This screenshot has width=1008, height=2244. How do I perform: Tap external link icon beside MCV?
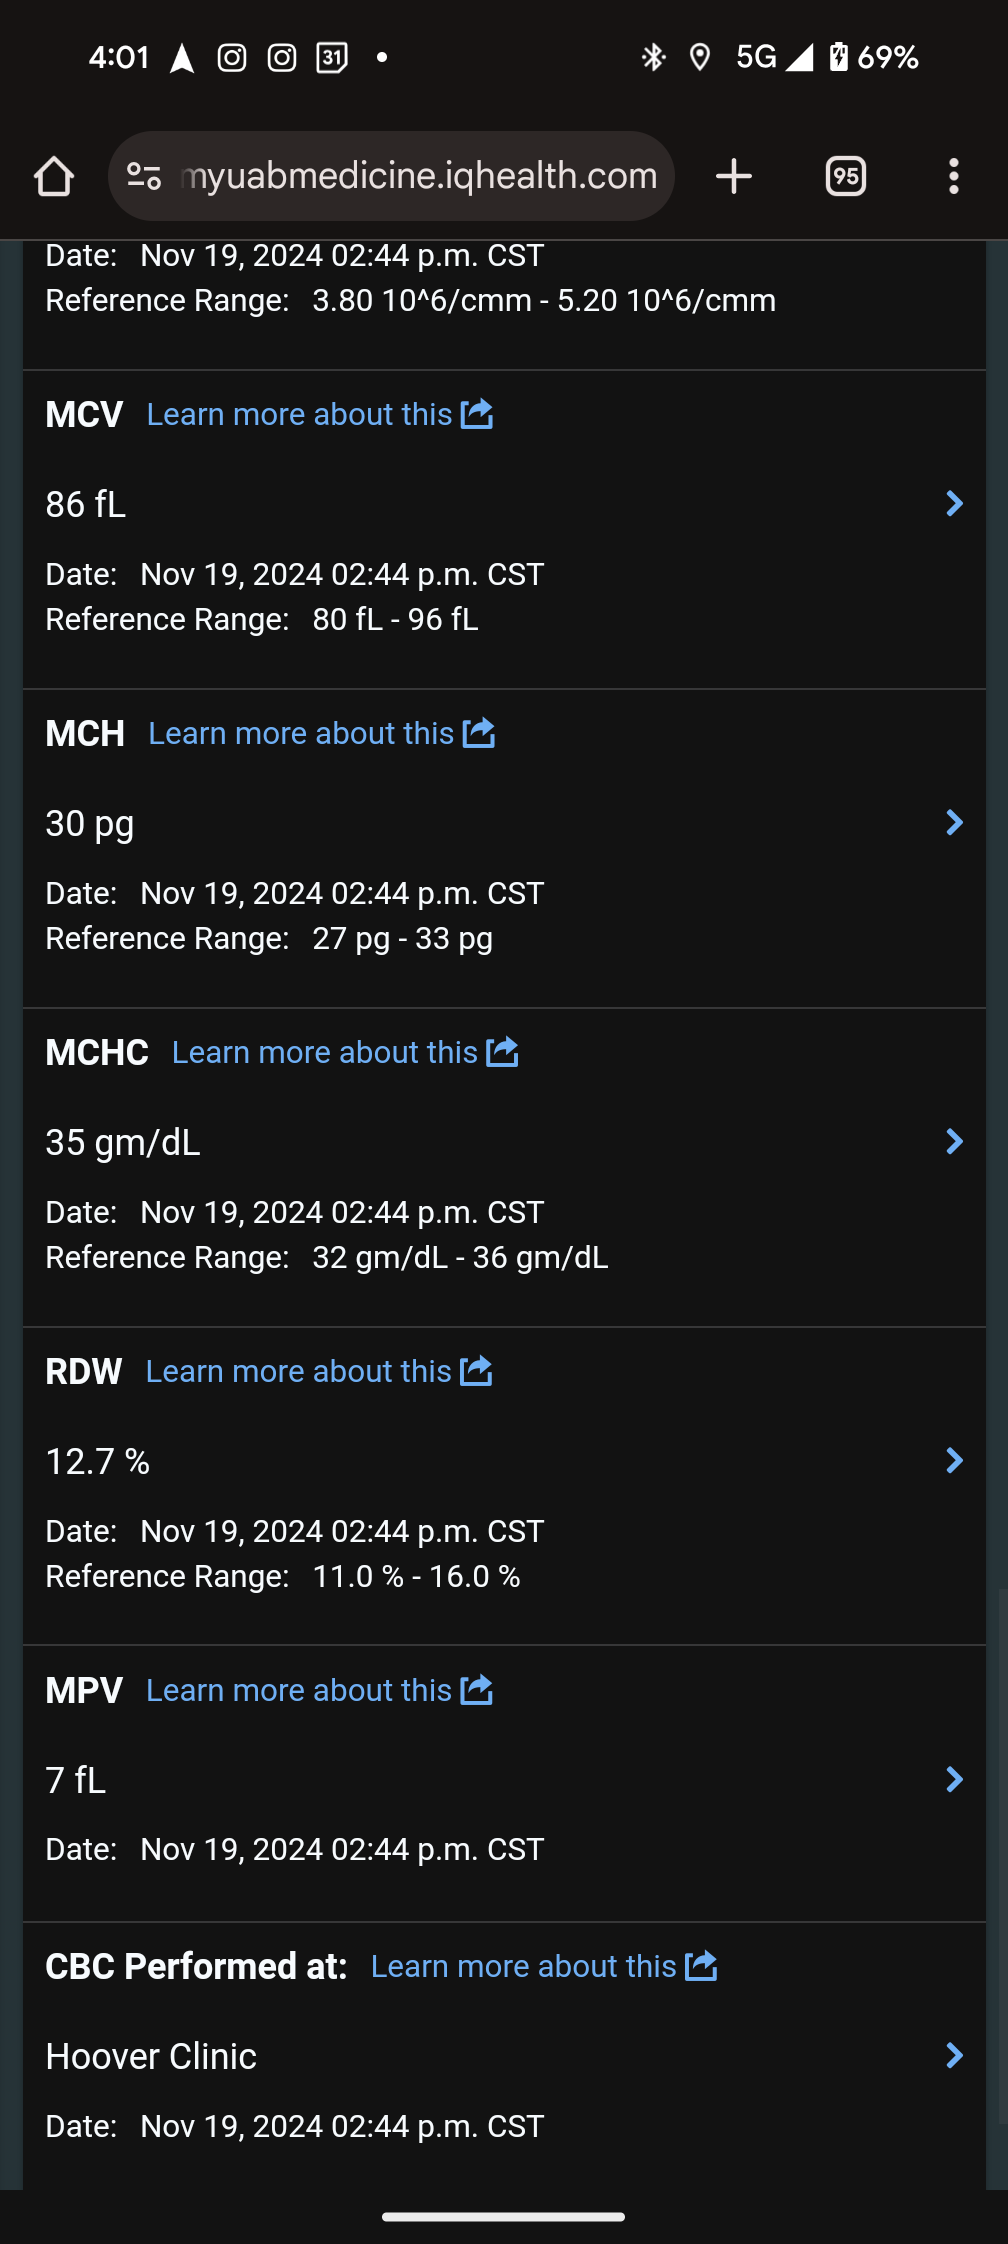click(x=477, y=414)
